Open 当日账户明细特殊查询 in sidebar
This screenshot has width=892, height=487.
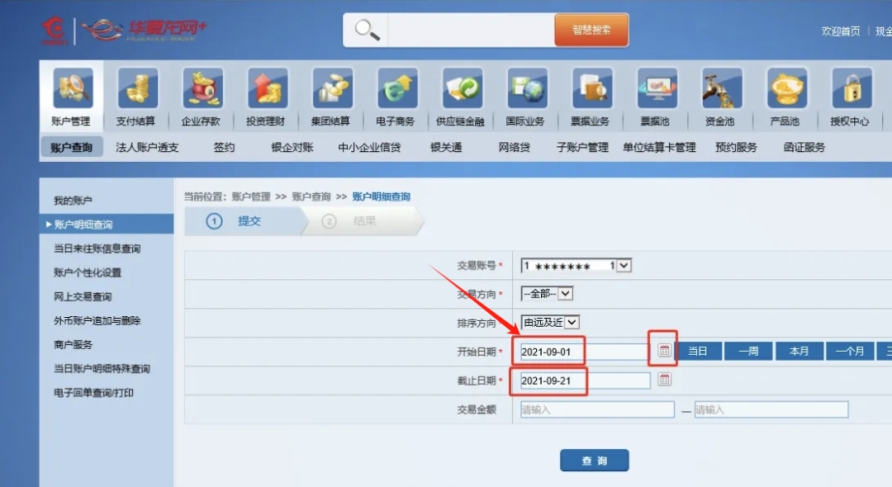(x=102, y=369)
